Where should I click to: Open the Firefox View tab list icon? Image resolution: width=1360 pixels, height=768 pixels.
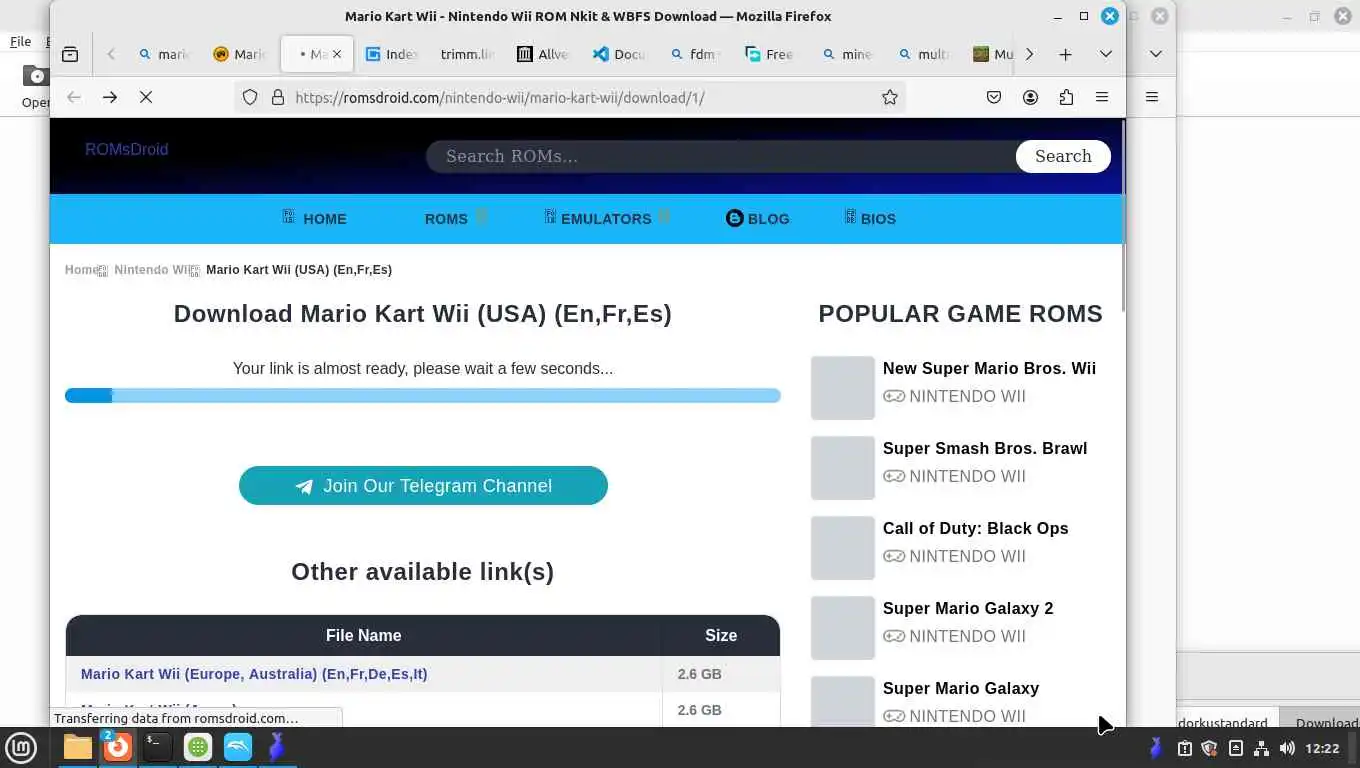coord(70,54)
